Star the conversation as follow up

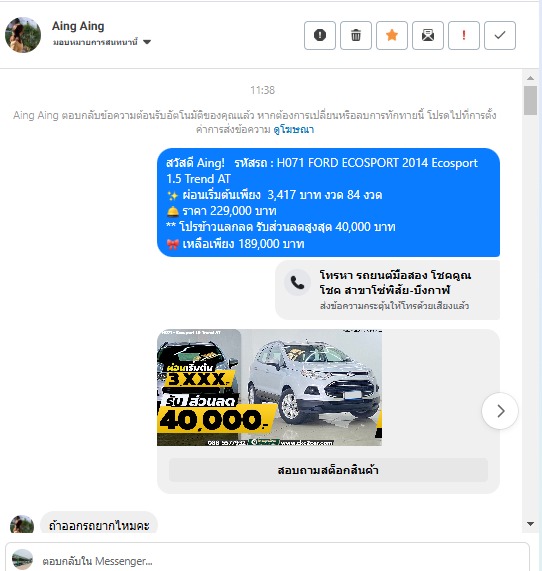[392, 35]
